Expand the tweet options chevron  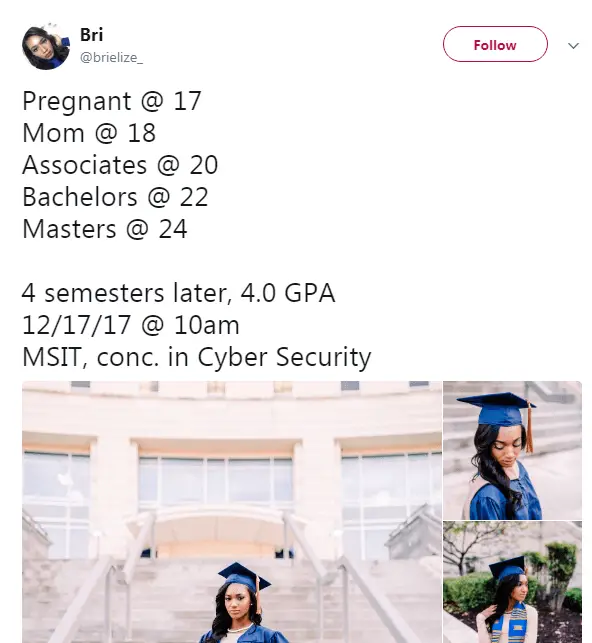(573, 46)
